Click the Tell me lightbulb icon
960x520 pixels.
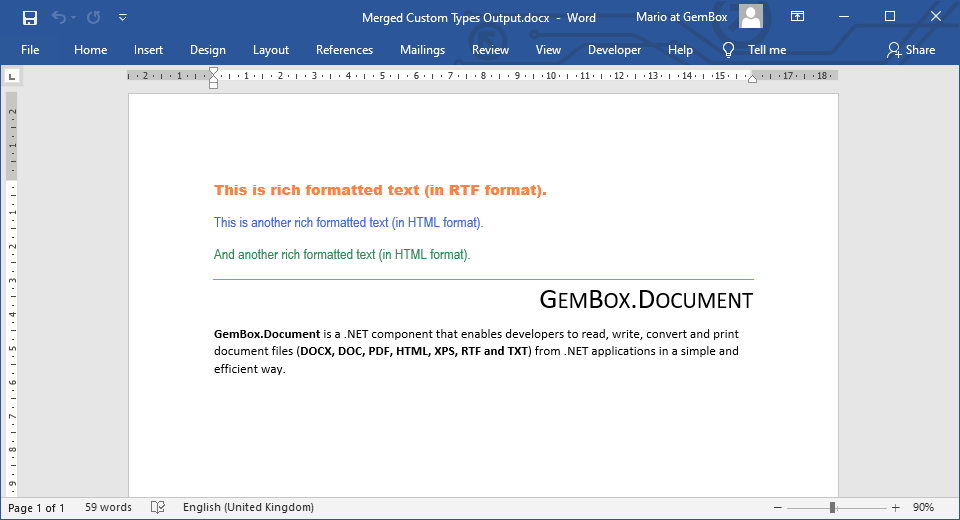coord(729,50)
